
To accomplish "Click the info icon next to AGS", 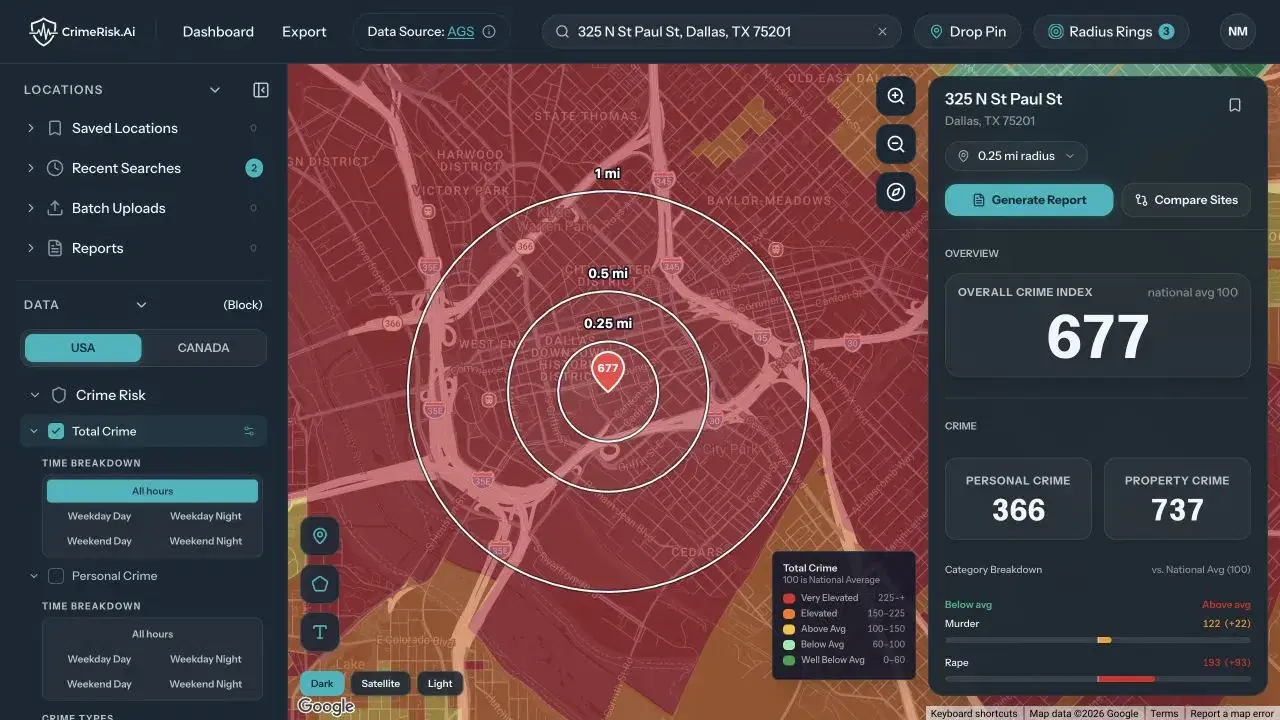I will (489, 32).
